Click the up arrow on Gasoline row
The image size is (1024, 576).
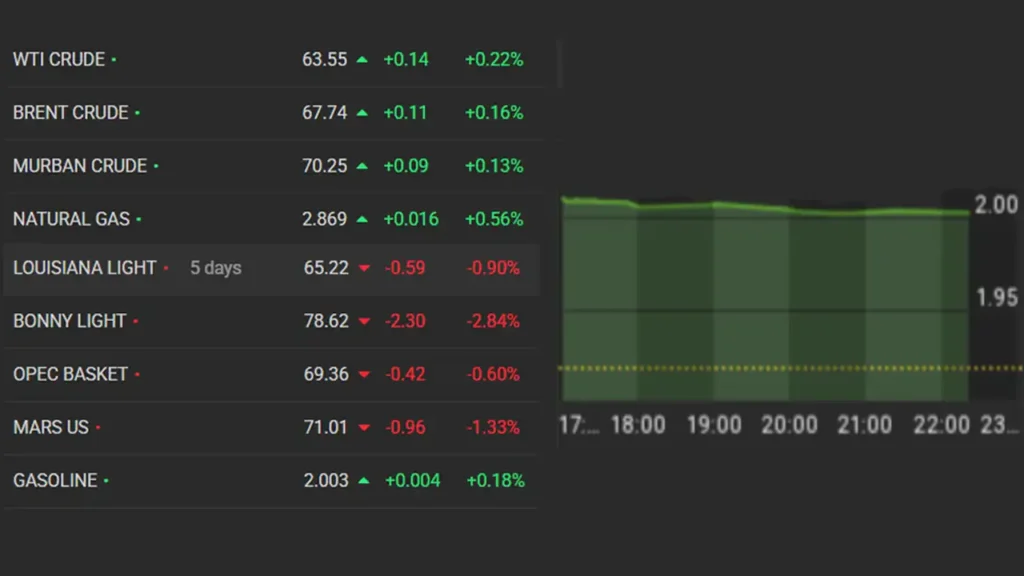pyautogui.click(x=364, y=481)
